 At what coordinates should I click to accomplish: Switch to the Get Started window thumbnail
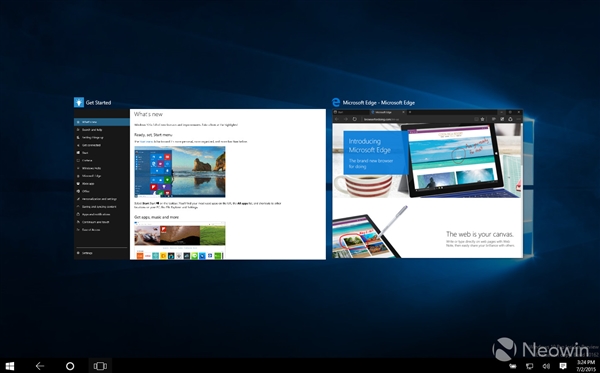[200, 184]
